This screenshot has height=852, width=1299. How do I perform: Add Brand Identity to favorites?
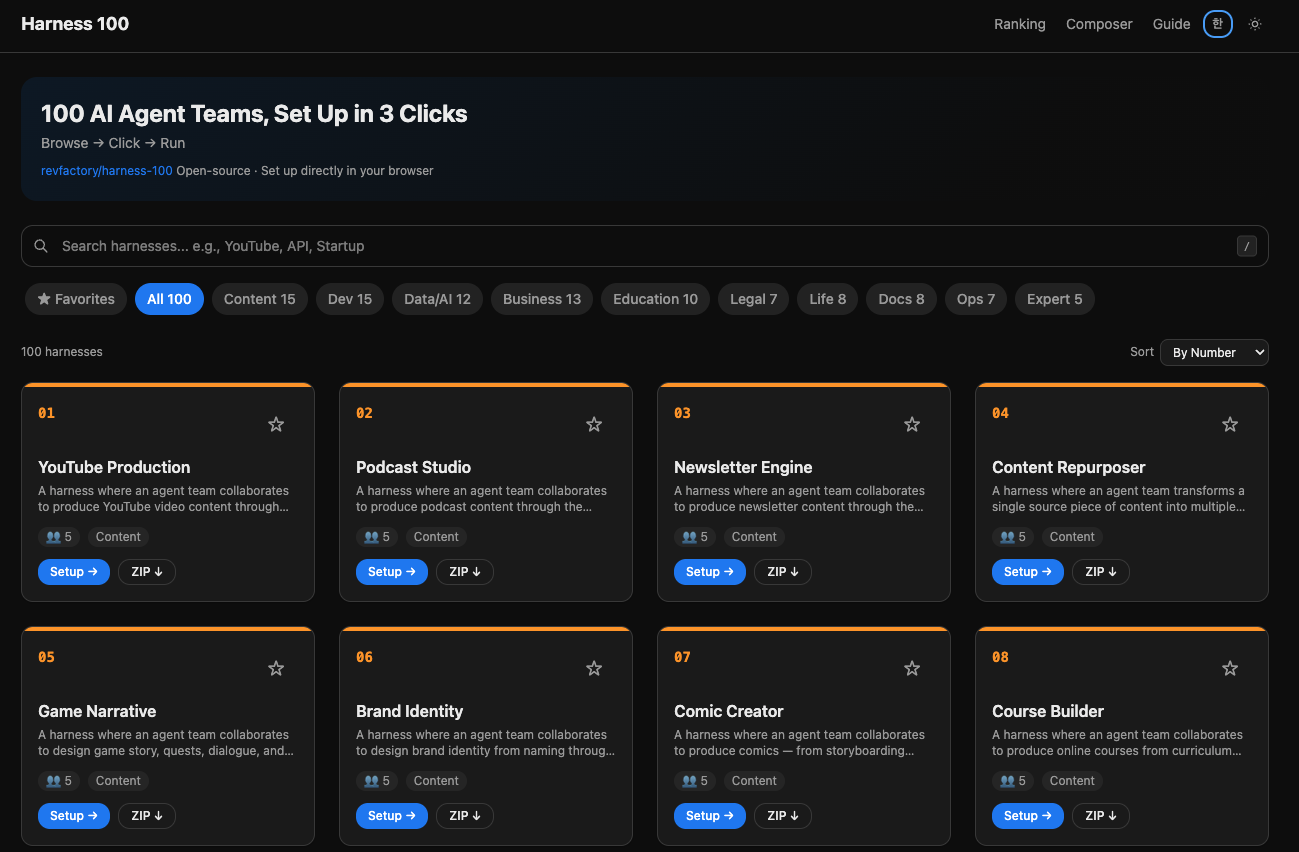[594, 668]
